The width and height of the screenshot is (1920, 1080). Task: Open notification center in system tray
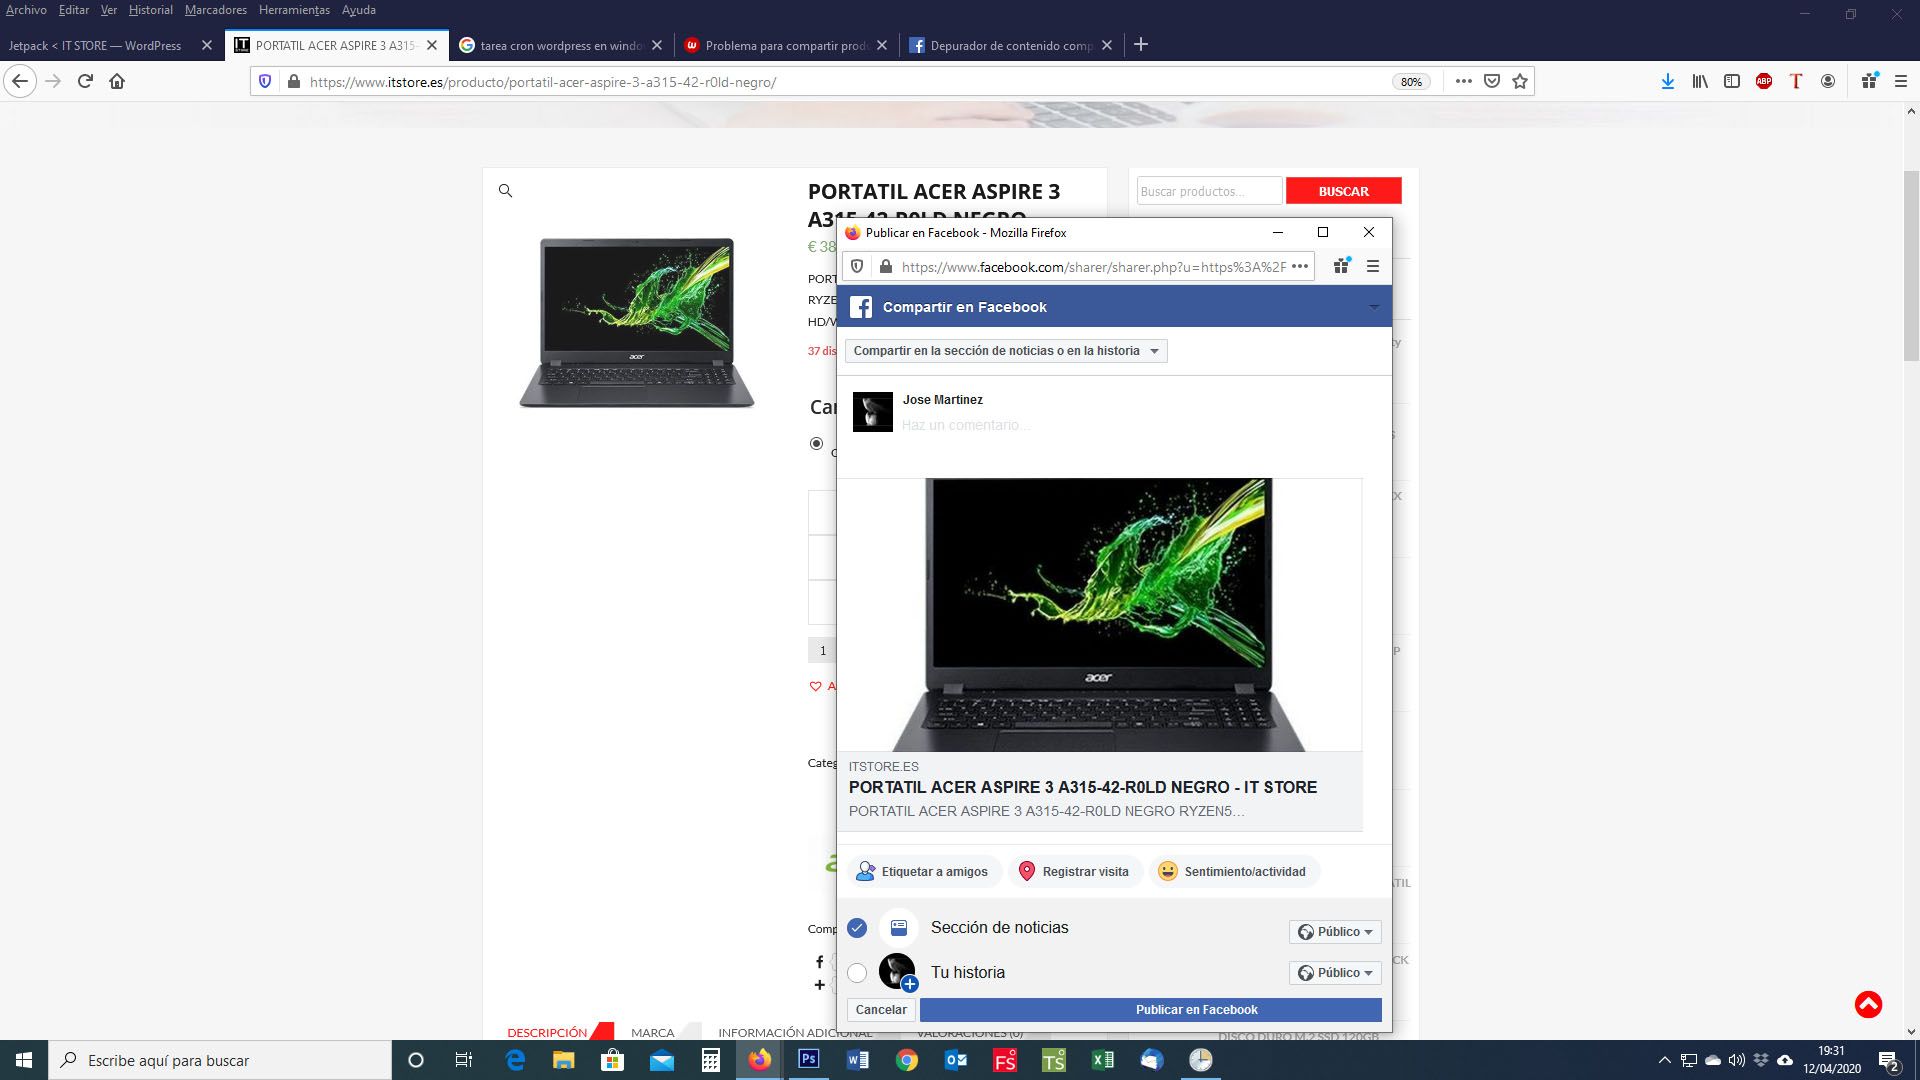(1889, 1061)
